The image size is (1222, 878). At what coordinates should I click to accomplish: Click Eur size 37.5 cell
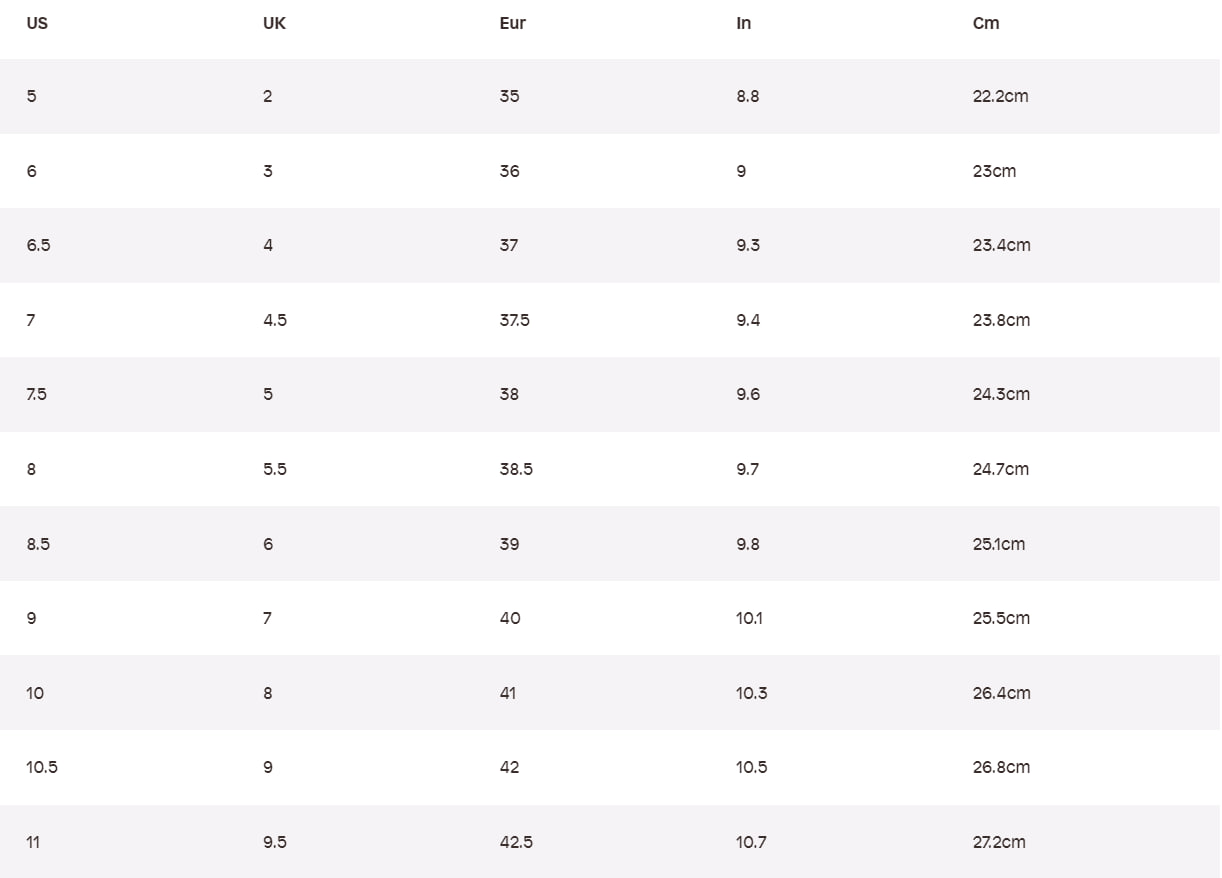tap(515, 320)
